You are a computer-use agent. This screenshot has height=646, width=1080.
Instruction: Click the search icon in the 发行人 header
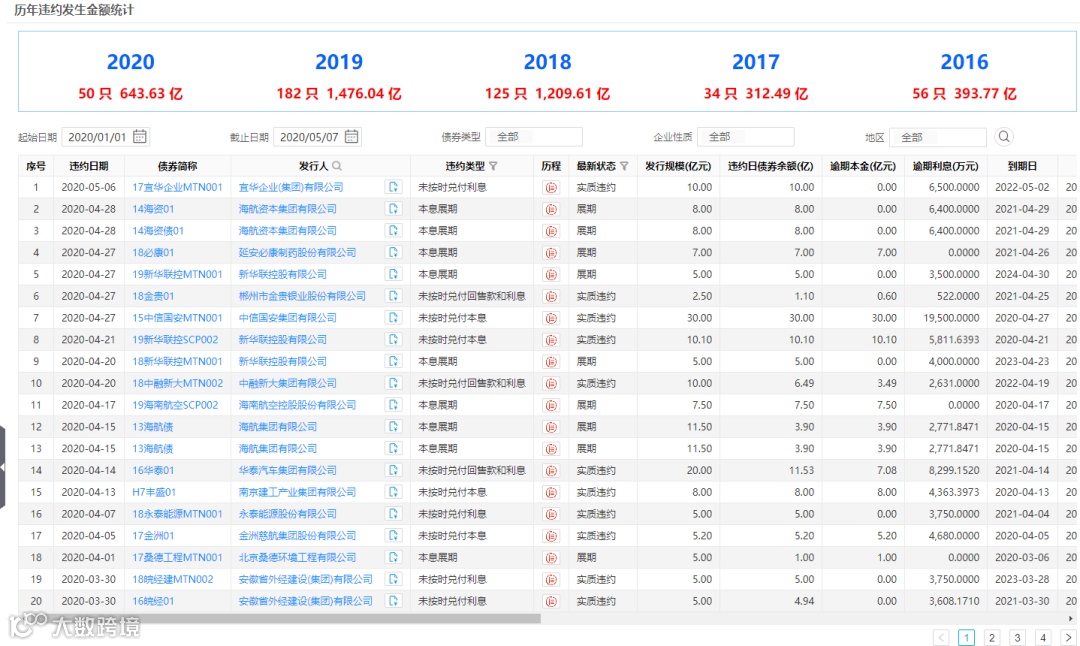(x=337, y=166)
